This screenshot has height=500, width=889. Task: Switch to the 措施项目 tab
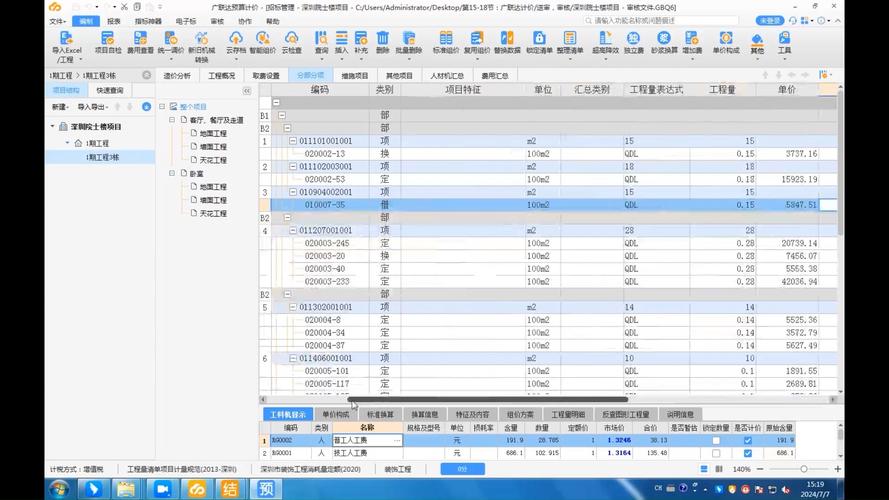[354, 75]
